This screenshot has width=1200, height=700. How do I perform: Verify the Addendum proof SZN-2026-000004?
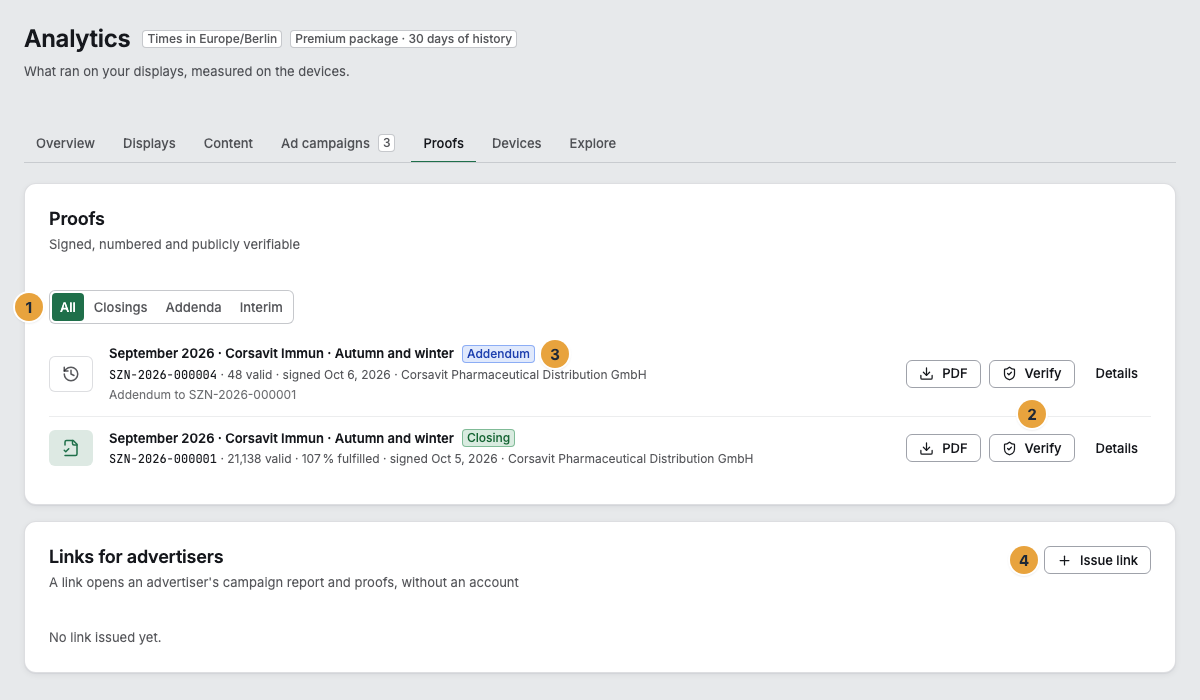(x=1032, y=373)
